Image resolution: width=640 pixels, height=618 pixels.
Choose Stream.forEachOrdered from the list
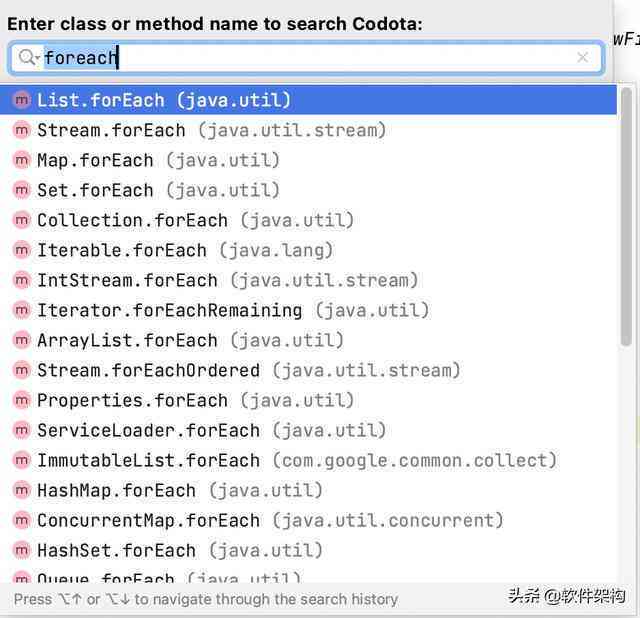coord(308,370)
